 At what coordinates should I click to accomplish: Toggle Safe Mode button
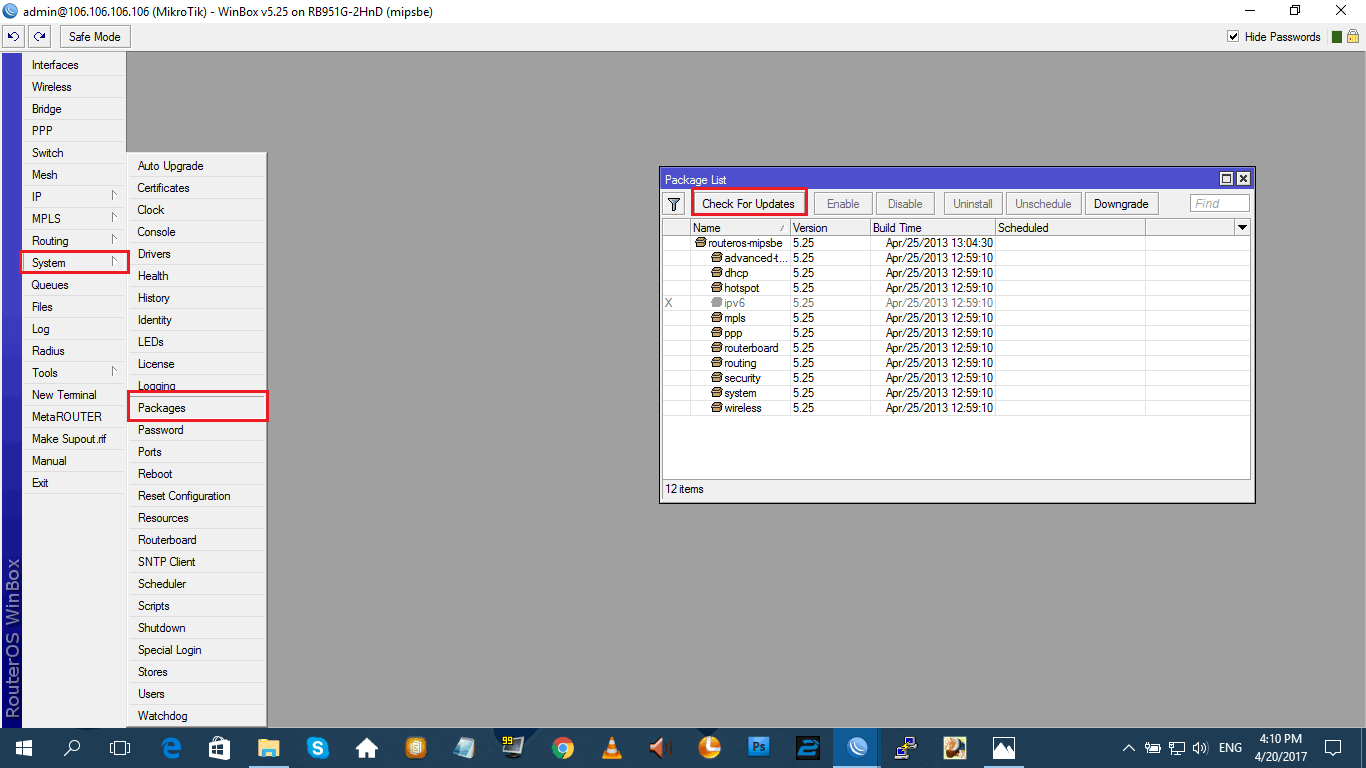click(95, 37)
